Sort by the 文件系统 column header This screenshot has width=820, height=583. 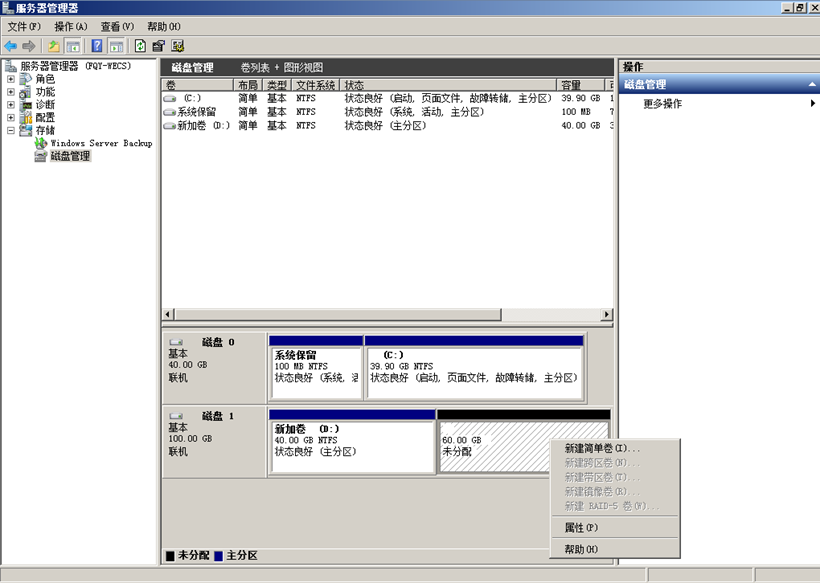tap(316, 85)
